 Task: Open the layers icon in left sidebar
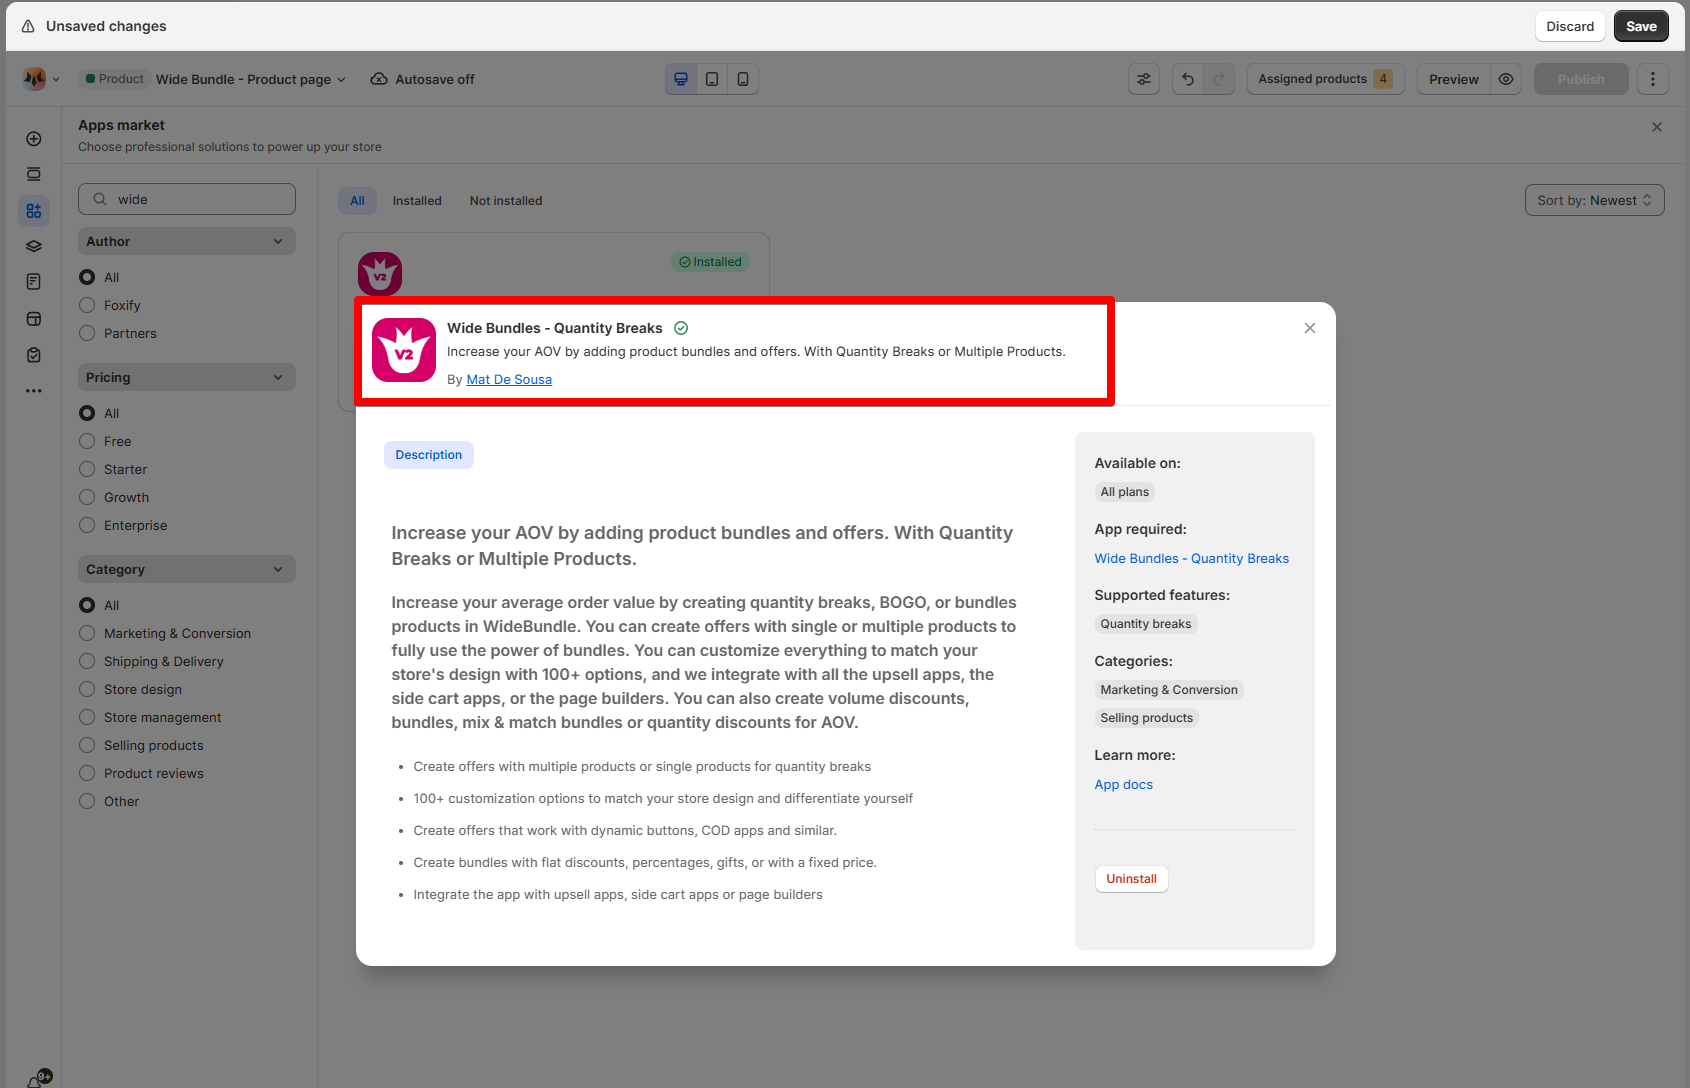pyautogui.click(x=34, y=246)
